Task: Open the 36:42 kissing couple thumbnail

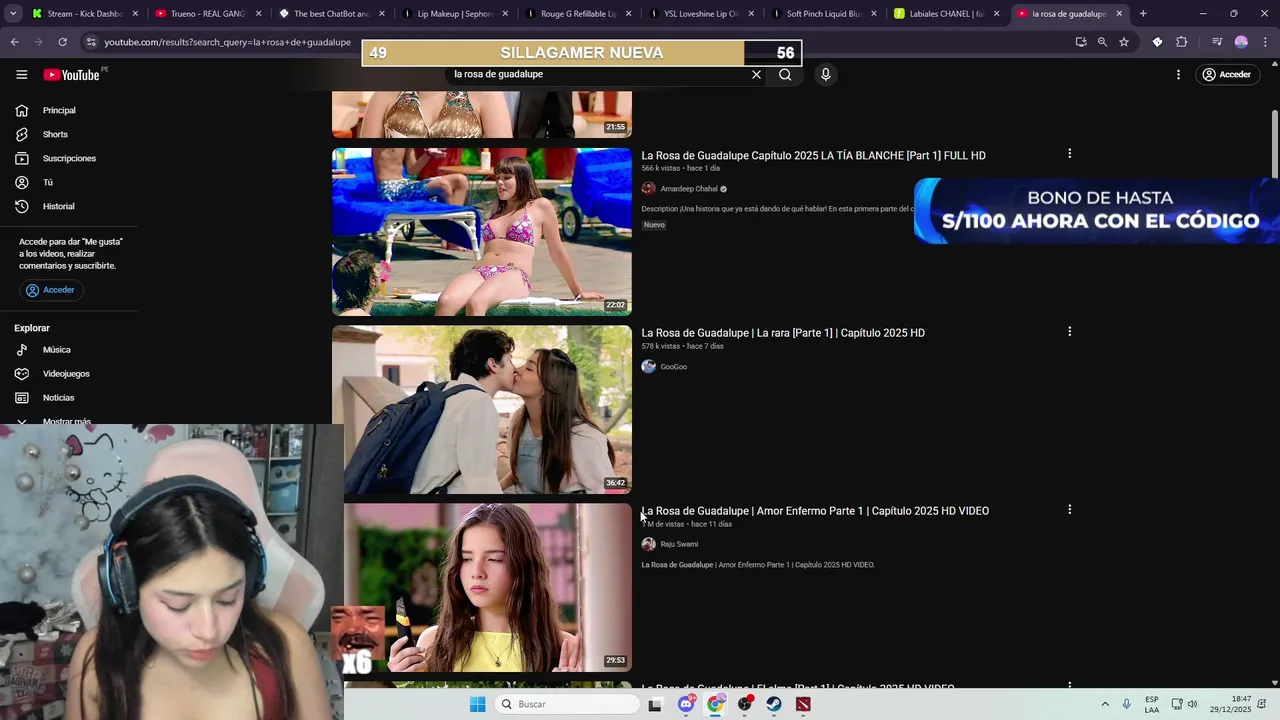Action: [x=482, y=410]
